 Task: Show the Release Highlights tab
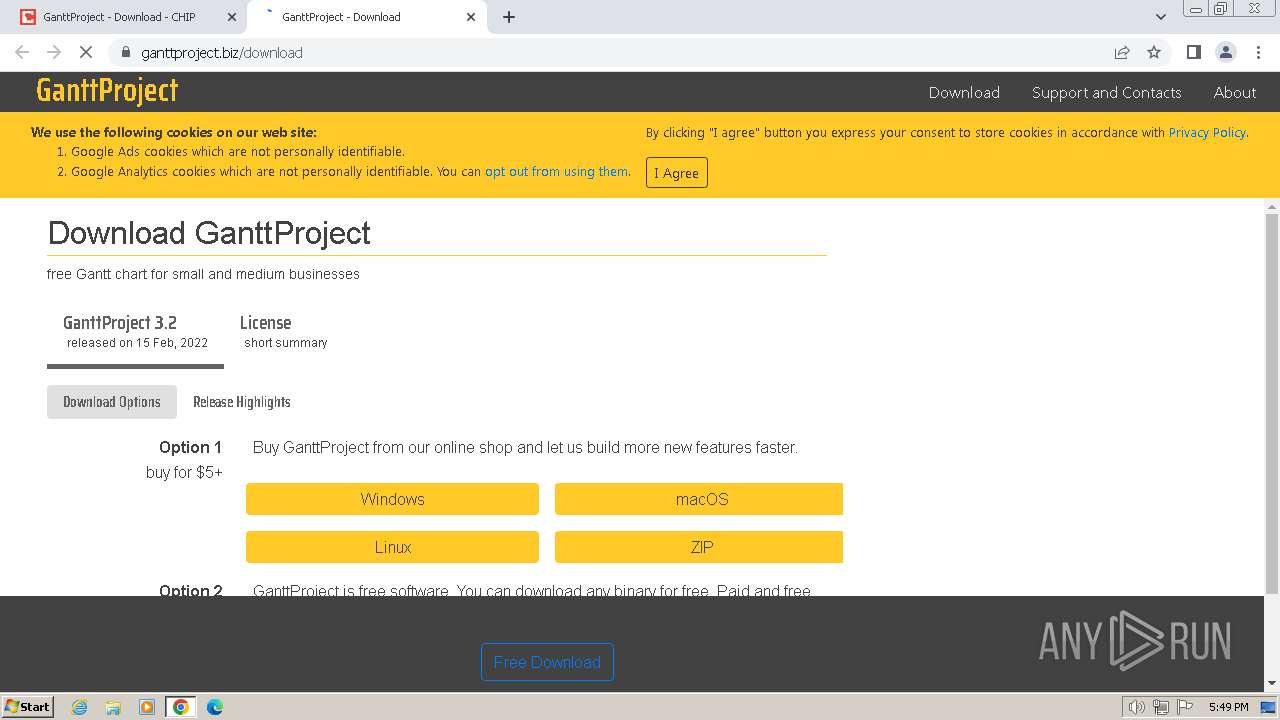tap(242, 402)
